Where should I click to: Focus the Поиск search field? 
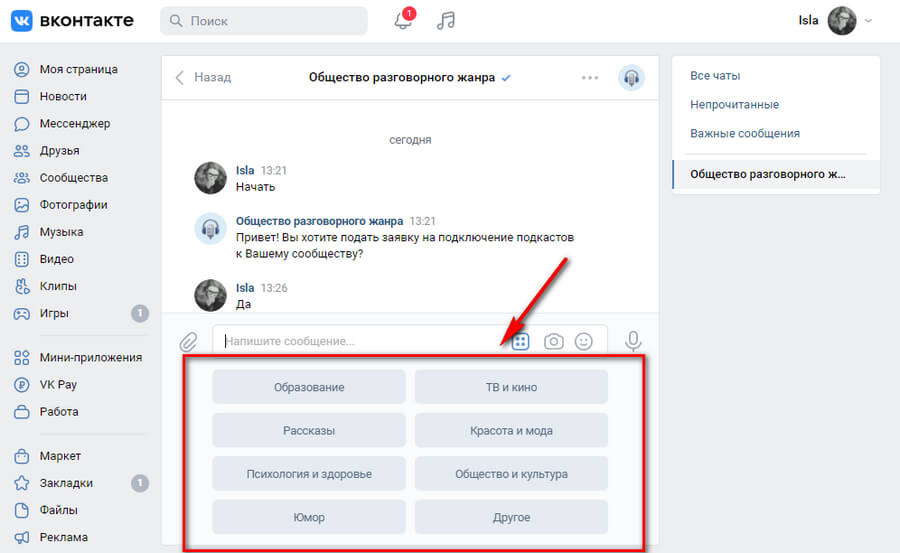coord(264,21)
